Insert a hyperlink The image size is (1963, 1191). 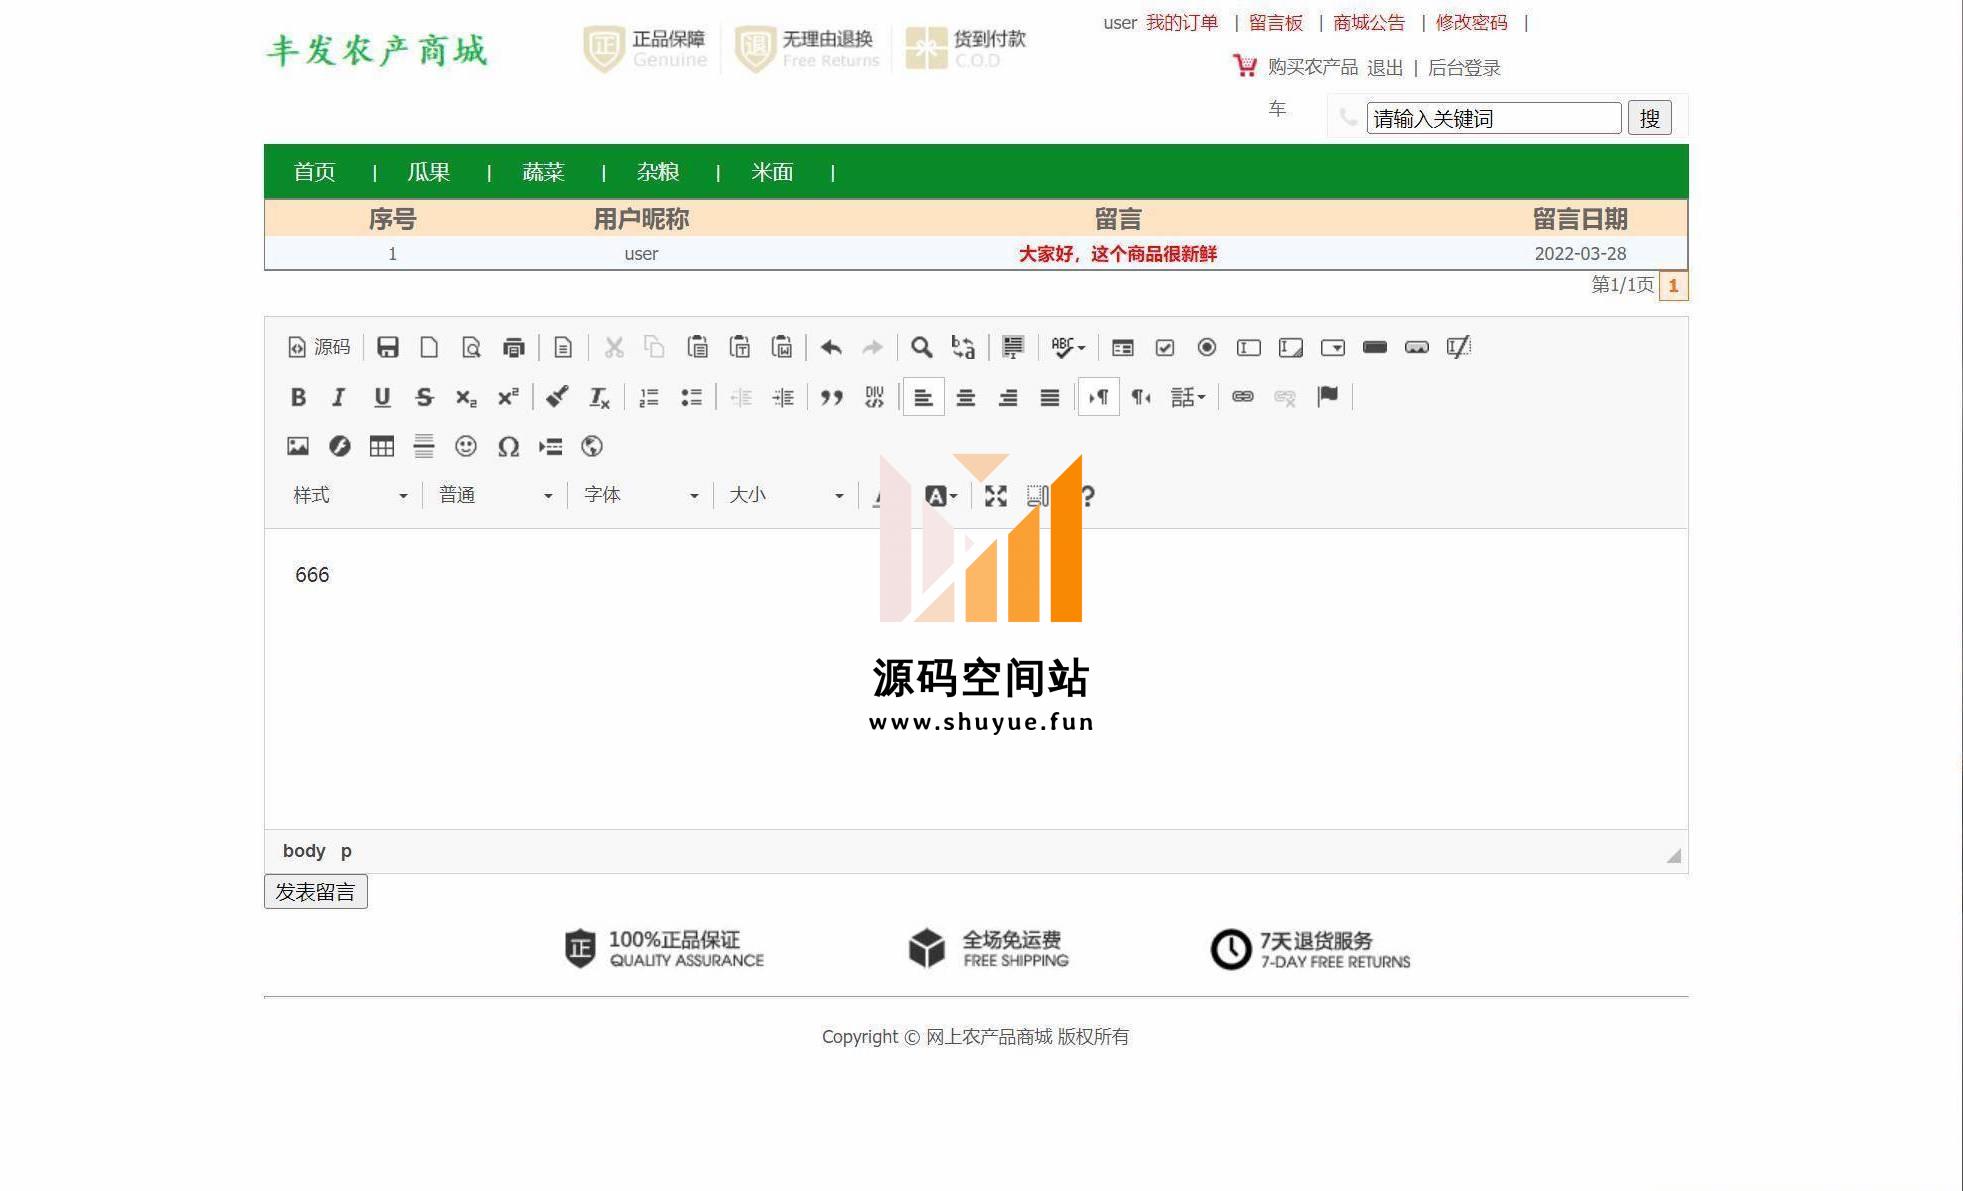coord(1243,397)
